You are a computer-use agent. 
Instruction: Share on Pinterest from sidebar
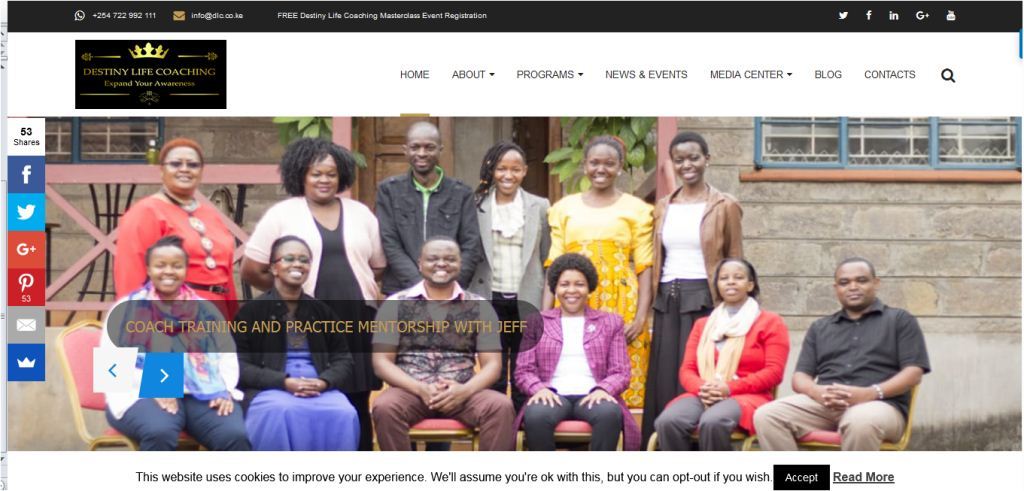[26, 287]
